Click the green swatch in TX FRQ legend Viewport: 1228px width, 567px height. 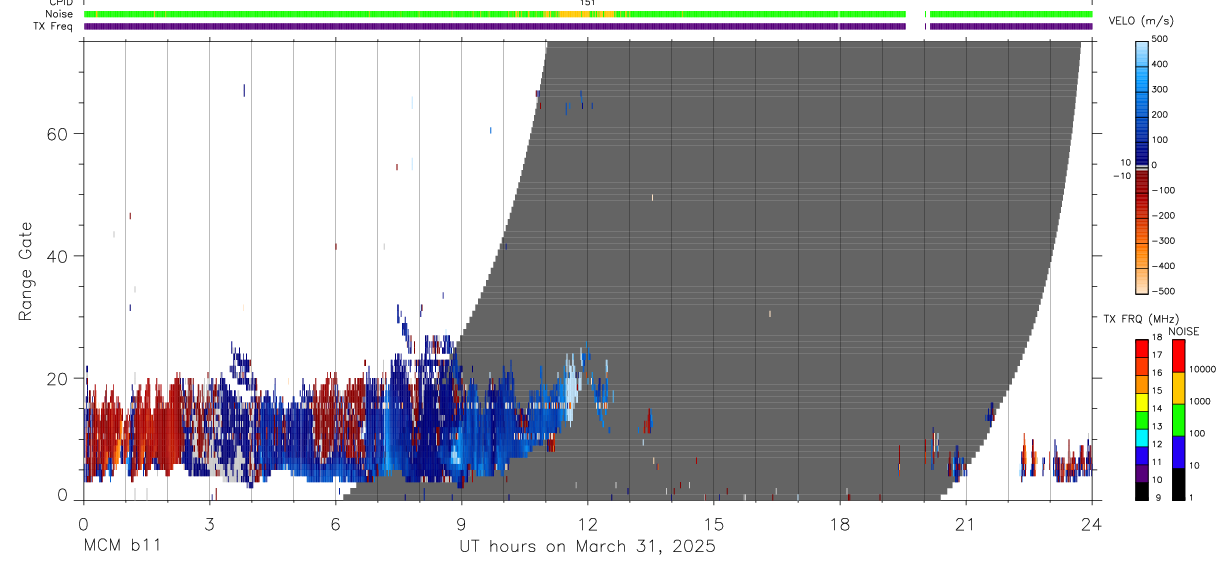pyautogui.click(x=1142, y=418)
